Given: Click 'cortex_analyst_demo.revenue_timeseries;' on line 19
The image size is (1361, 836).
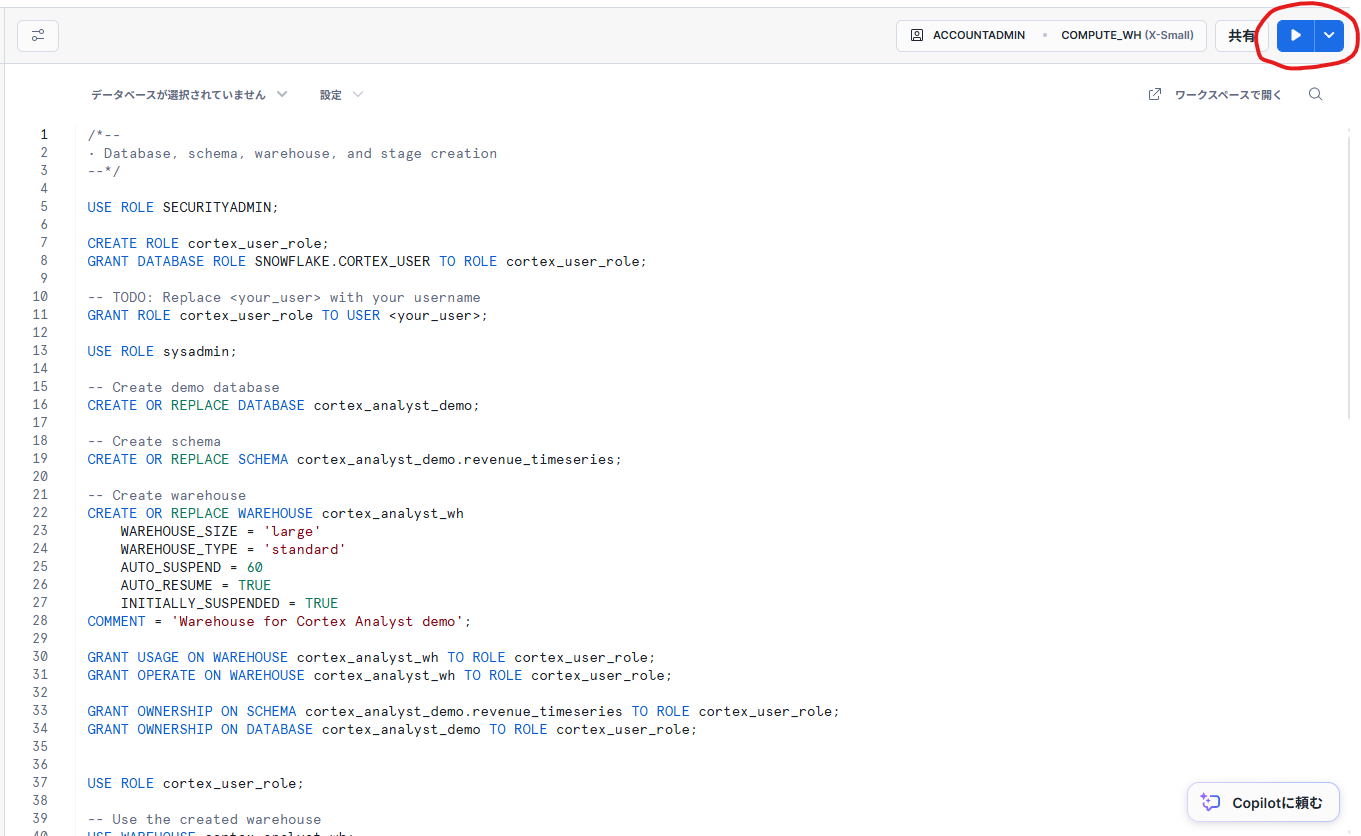Looking at the screenshot, I should [x=459, y=459].
